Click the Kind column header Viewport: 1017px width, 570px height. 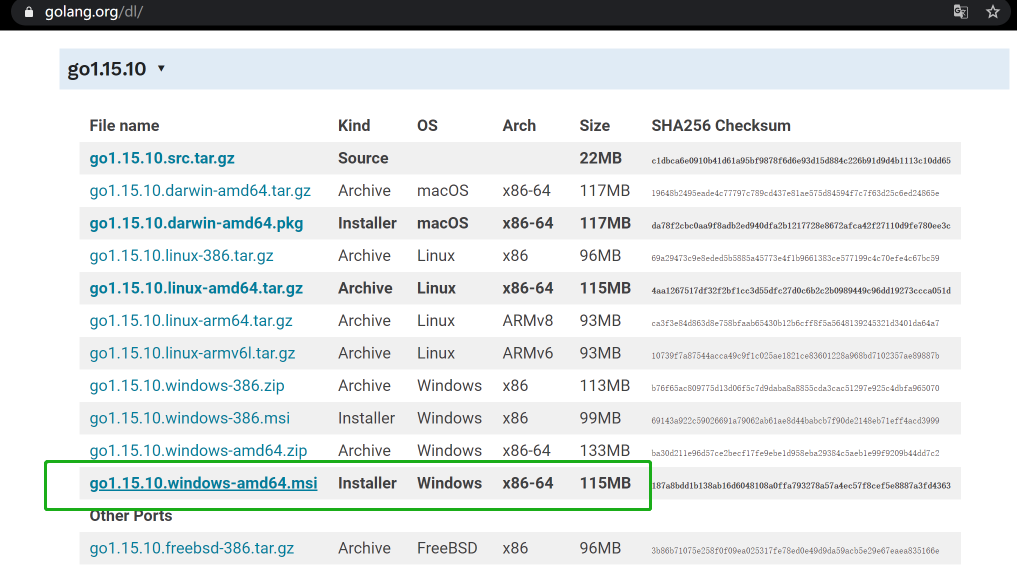[353, 126]
